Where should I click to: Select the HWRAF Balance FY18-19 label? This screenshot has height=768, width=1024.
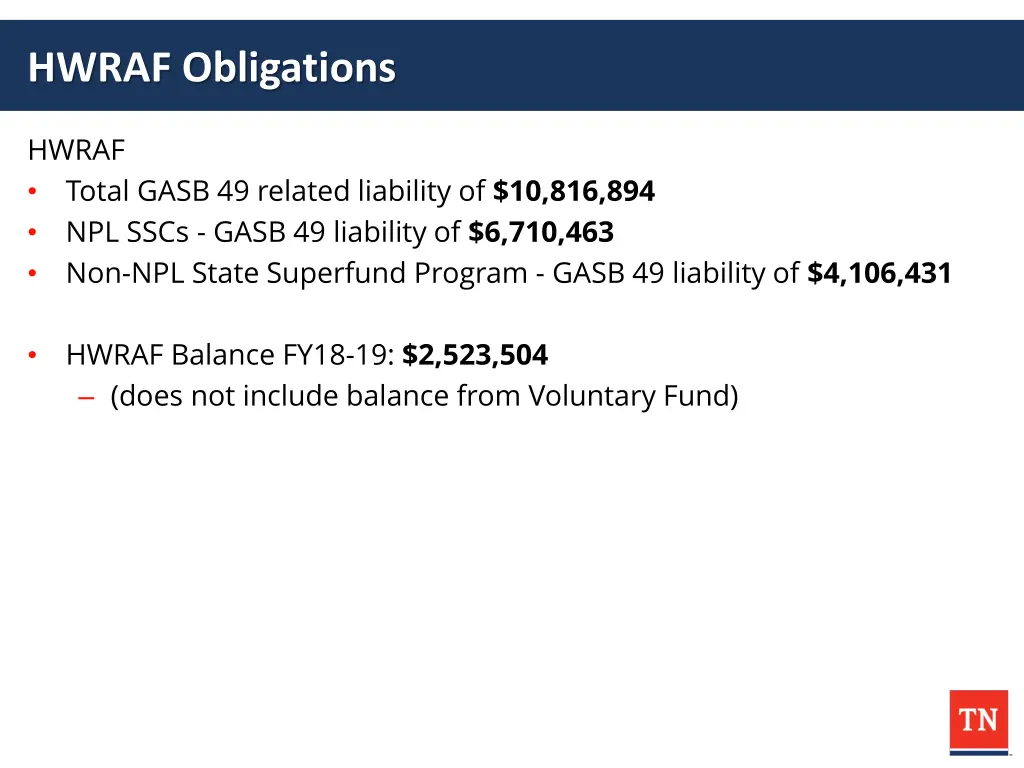coord(230,355)
